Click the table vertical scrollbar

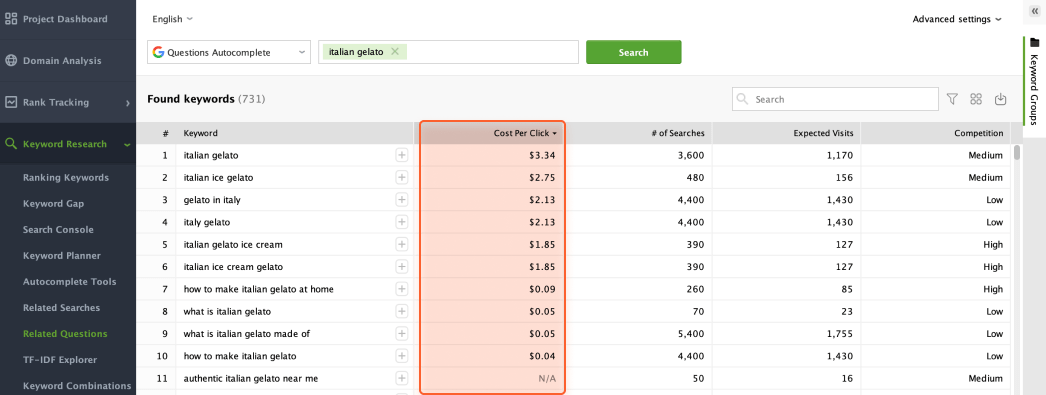(x=1017, y=153)
